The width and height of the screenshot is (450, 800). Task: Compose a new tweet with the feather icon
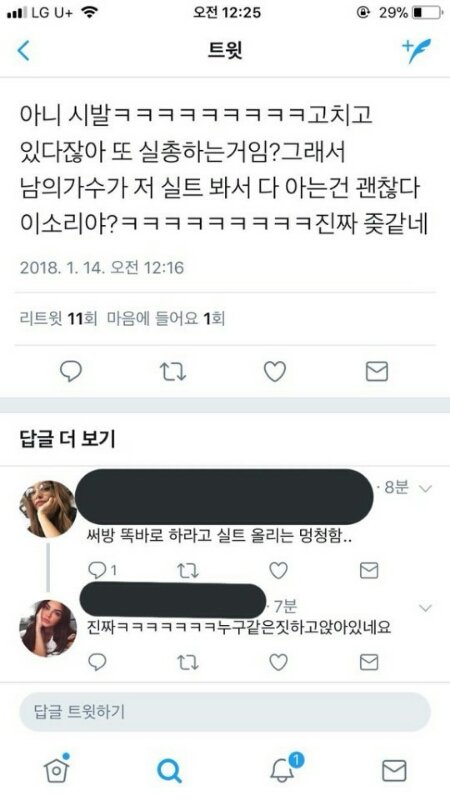coord(416,51)
